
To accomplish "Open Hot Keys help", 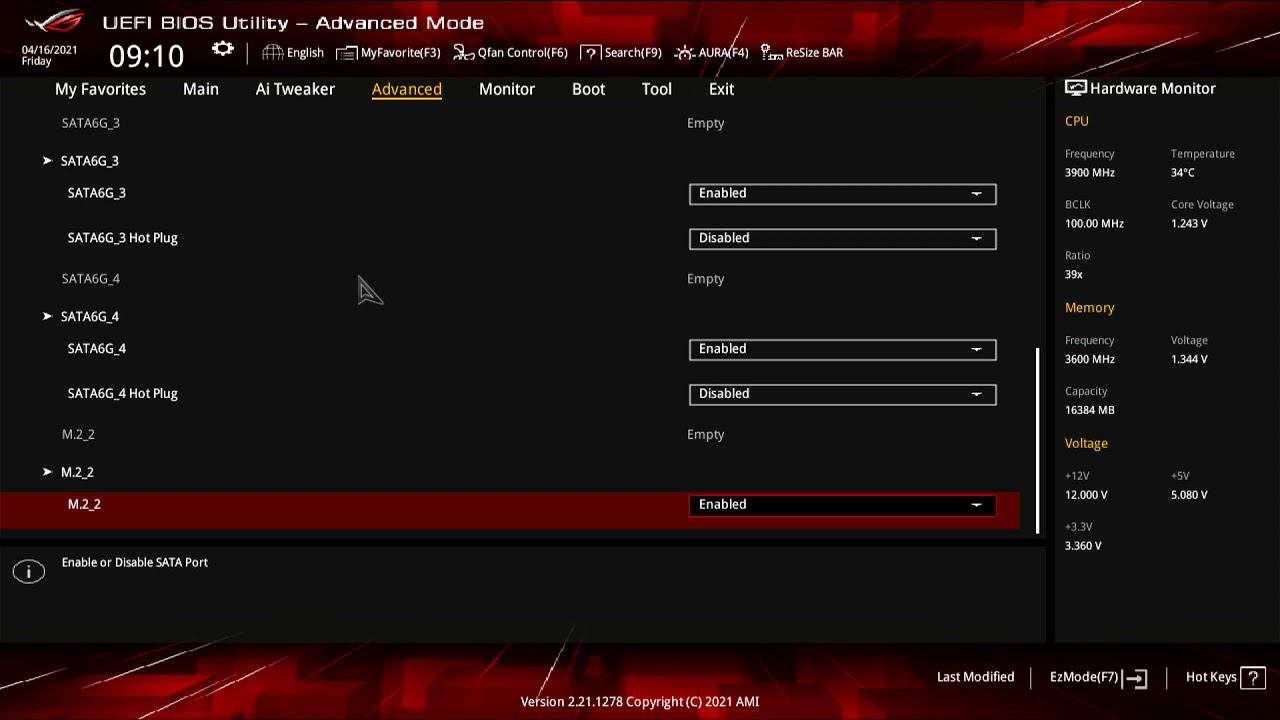I will 1211,677.
